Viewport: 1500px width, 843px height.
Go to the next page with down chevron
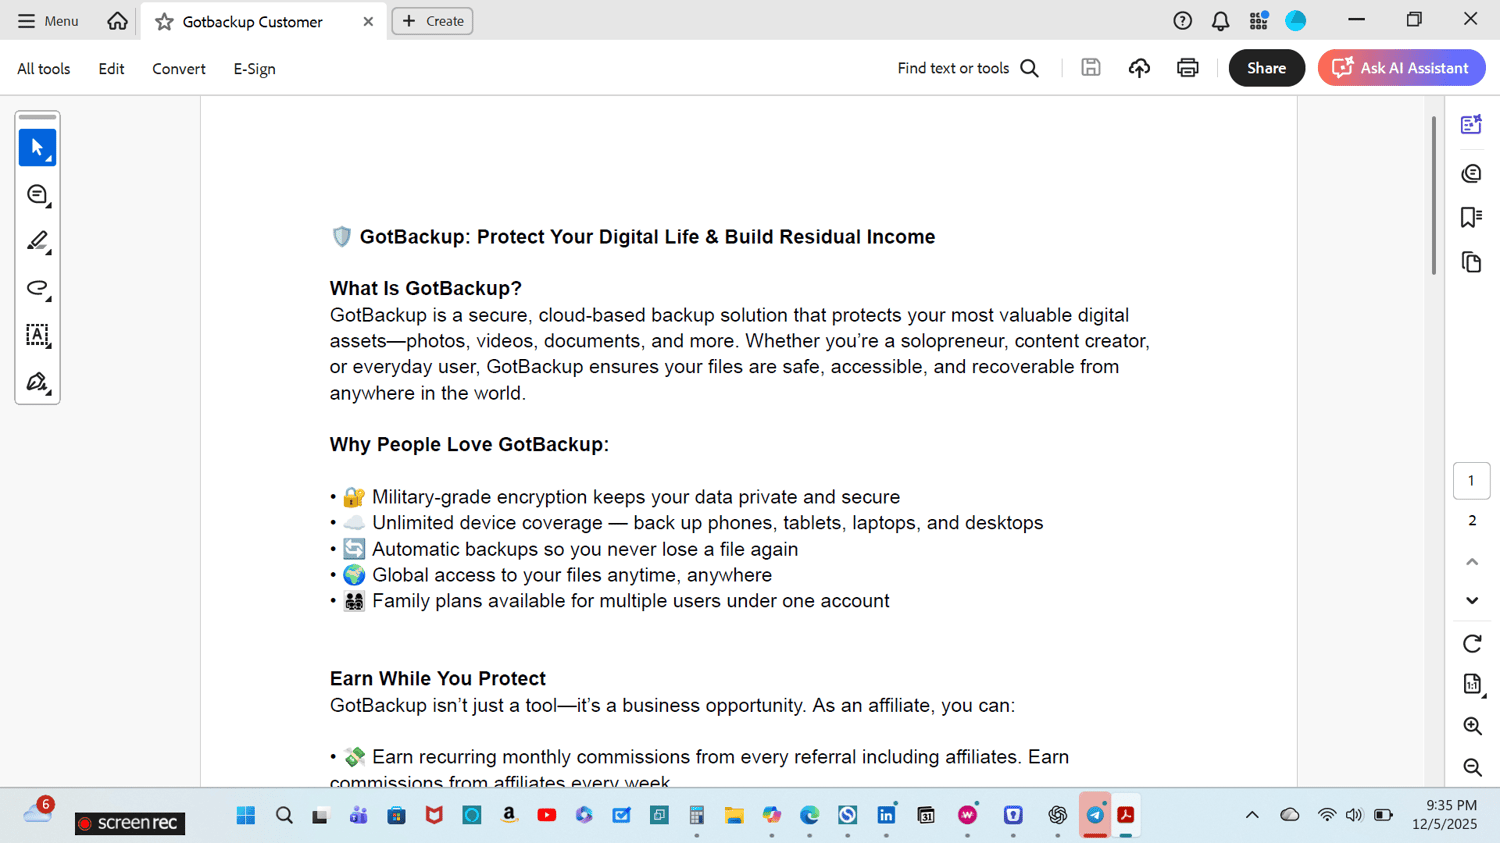(x=1472, y=600)
